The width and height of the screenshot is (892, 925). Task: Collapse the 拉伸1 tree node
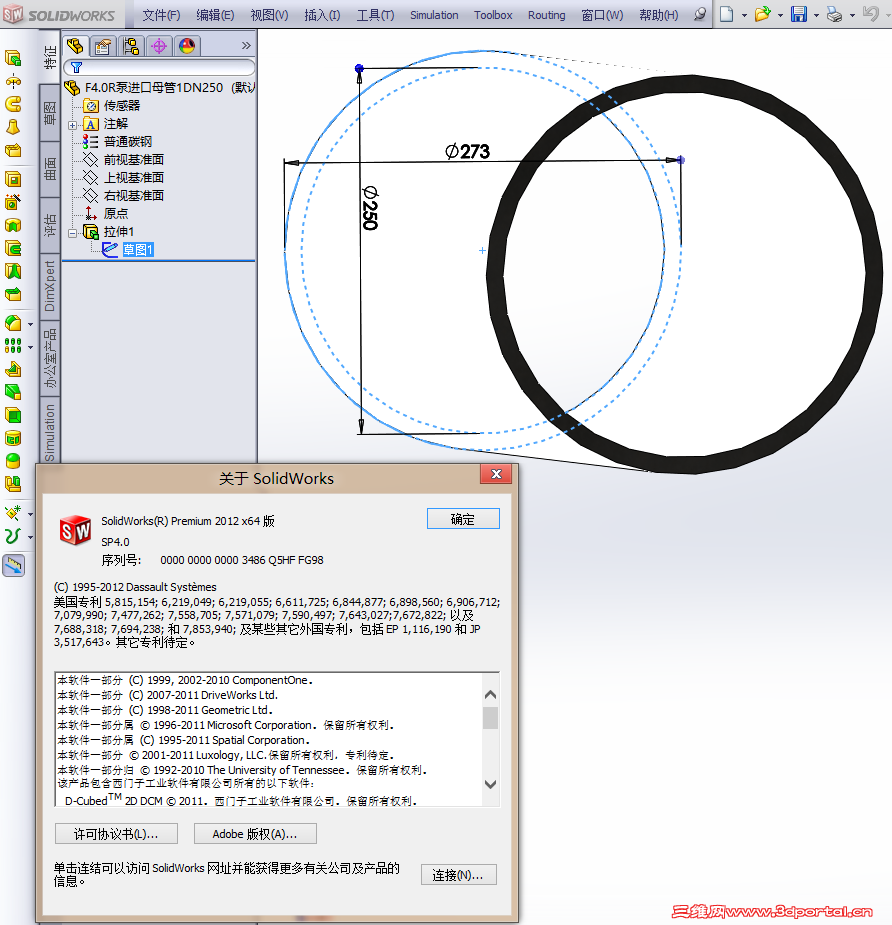pos(72,232)
